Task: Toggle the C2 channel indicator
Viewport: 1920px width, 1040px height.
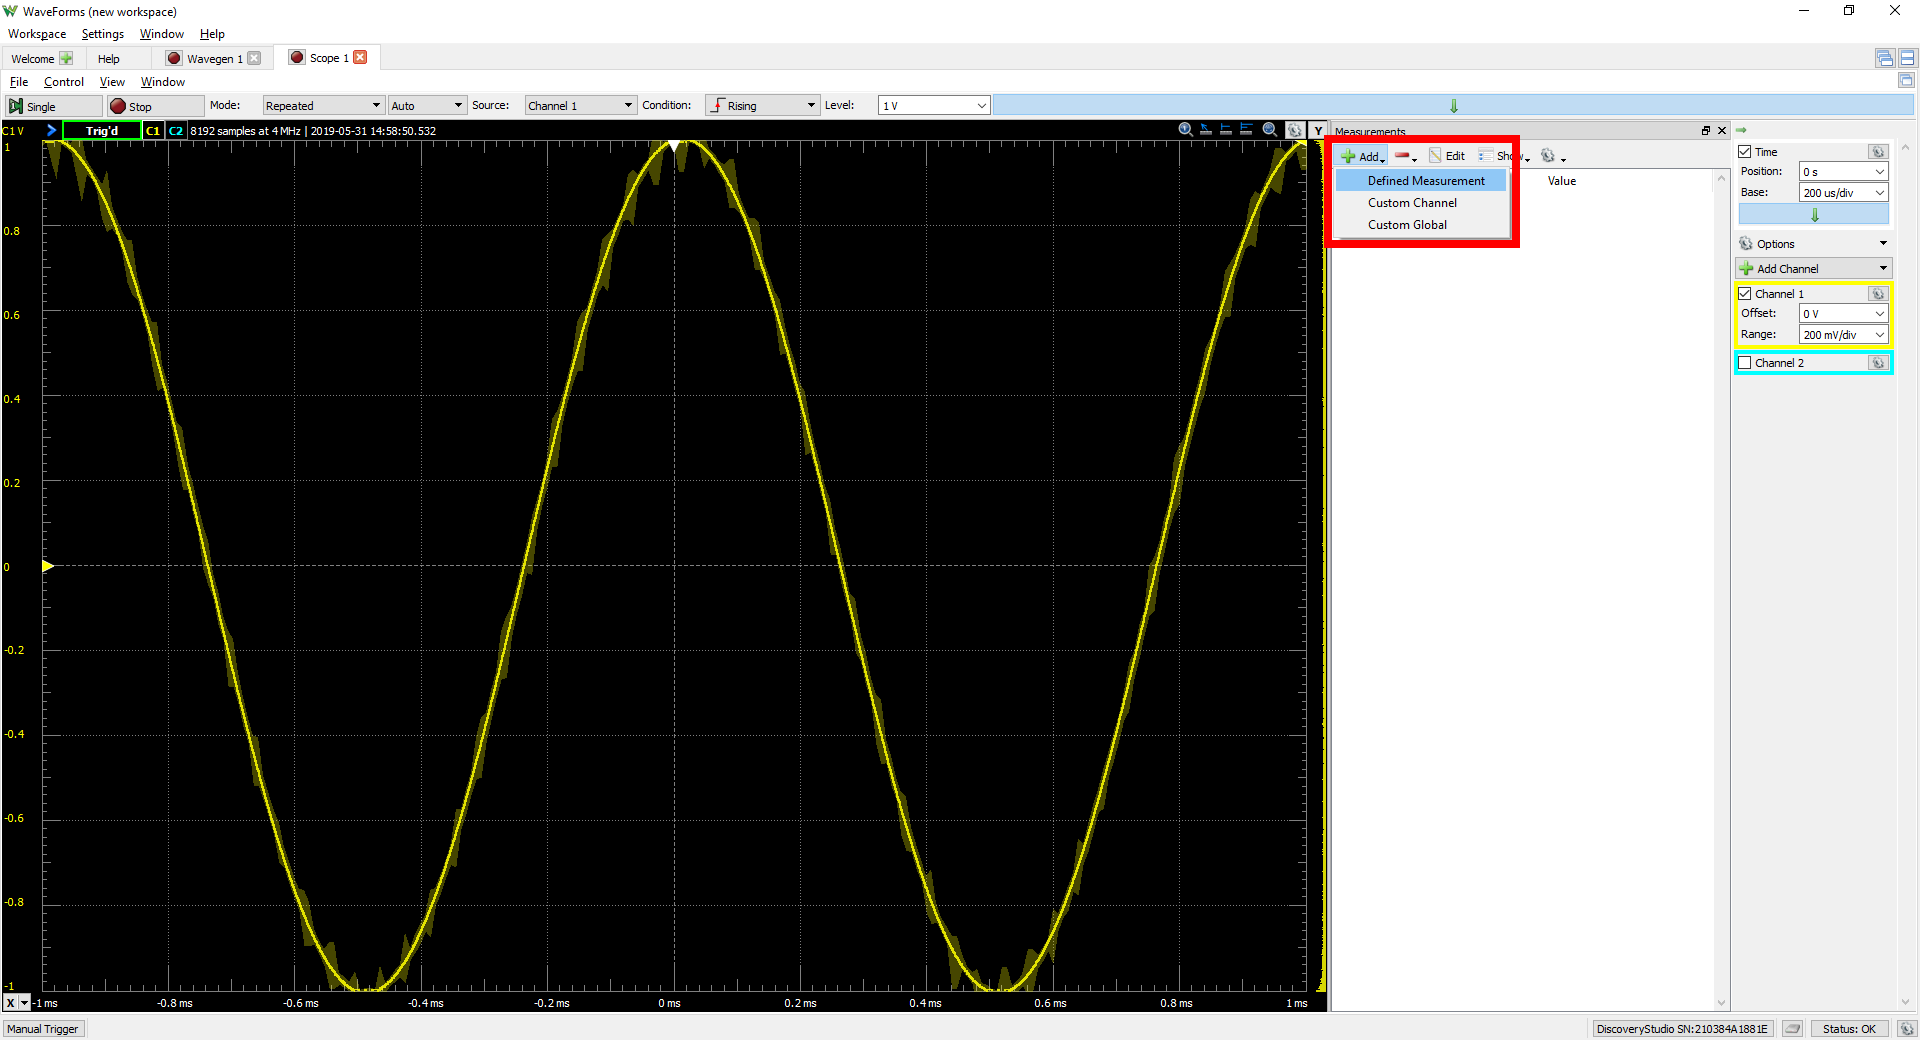Action: [x=176, y=131]
